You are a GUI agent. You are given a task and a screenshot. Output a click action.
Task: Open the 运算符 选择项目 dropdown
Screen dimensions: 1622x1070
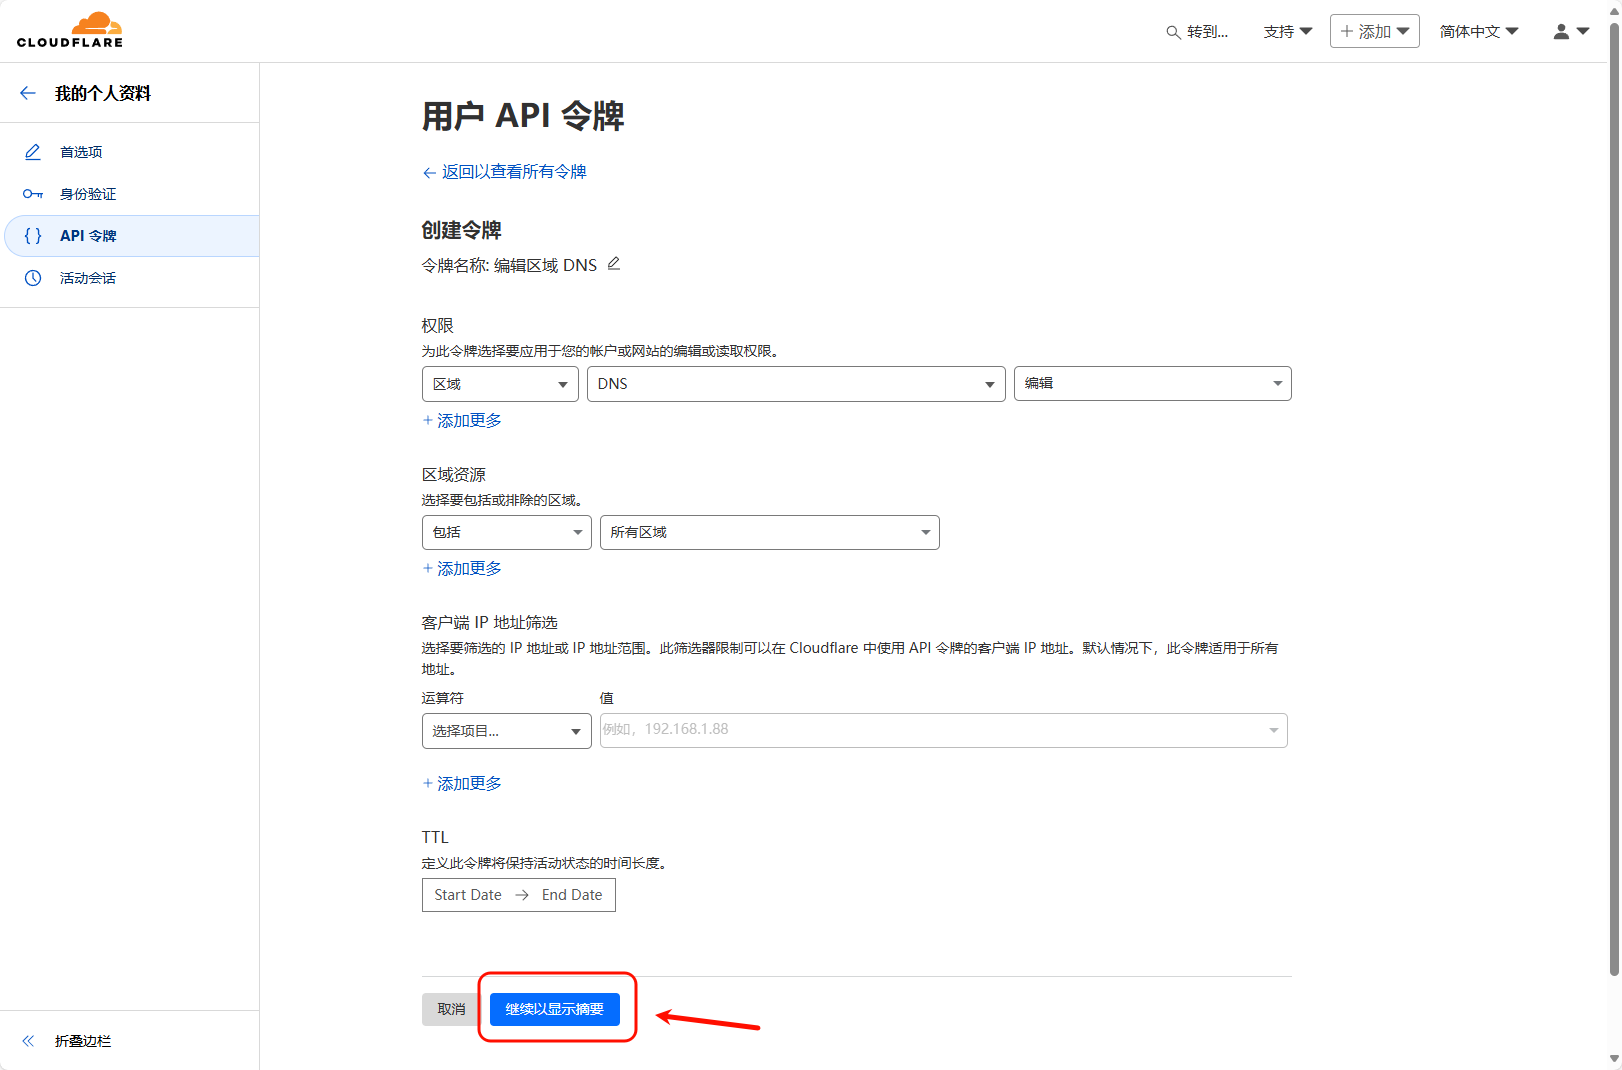(x=506, y=731)
